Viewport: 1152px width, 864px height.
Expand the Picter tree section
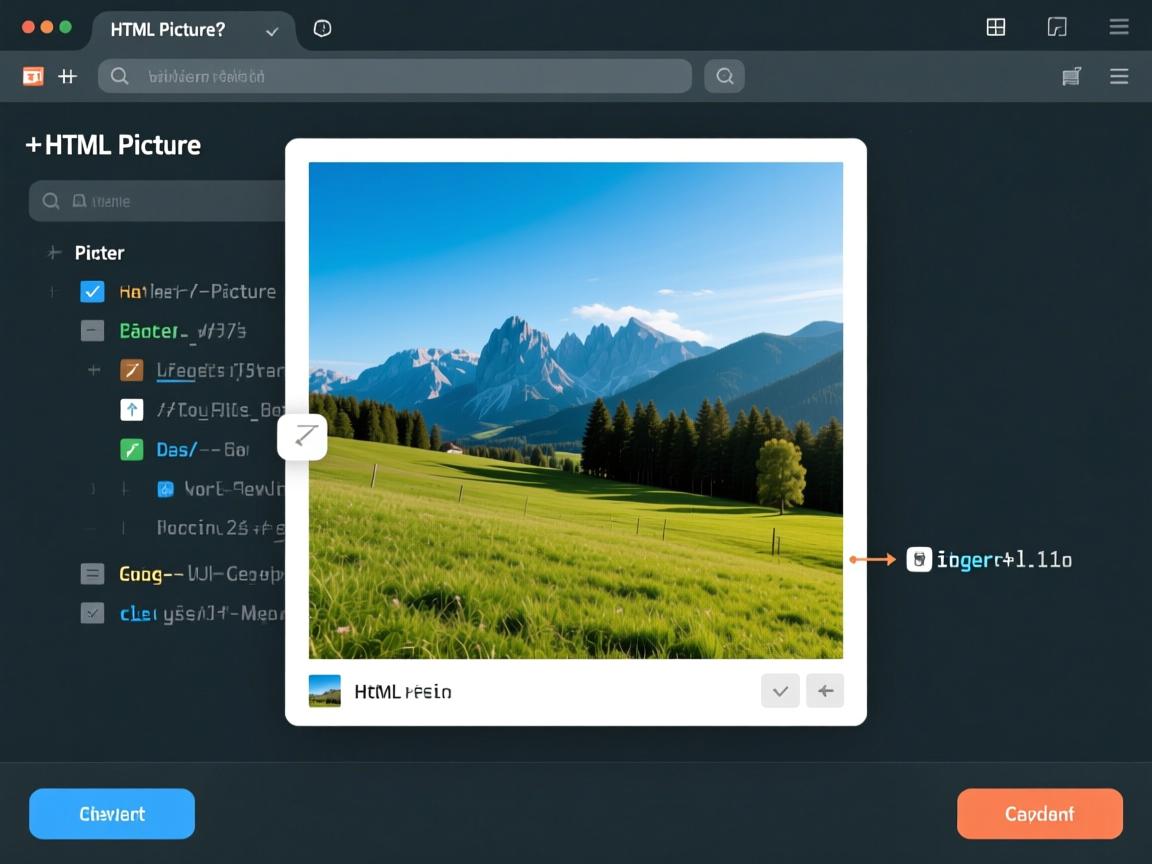click(x=54, y=253)
